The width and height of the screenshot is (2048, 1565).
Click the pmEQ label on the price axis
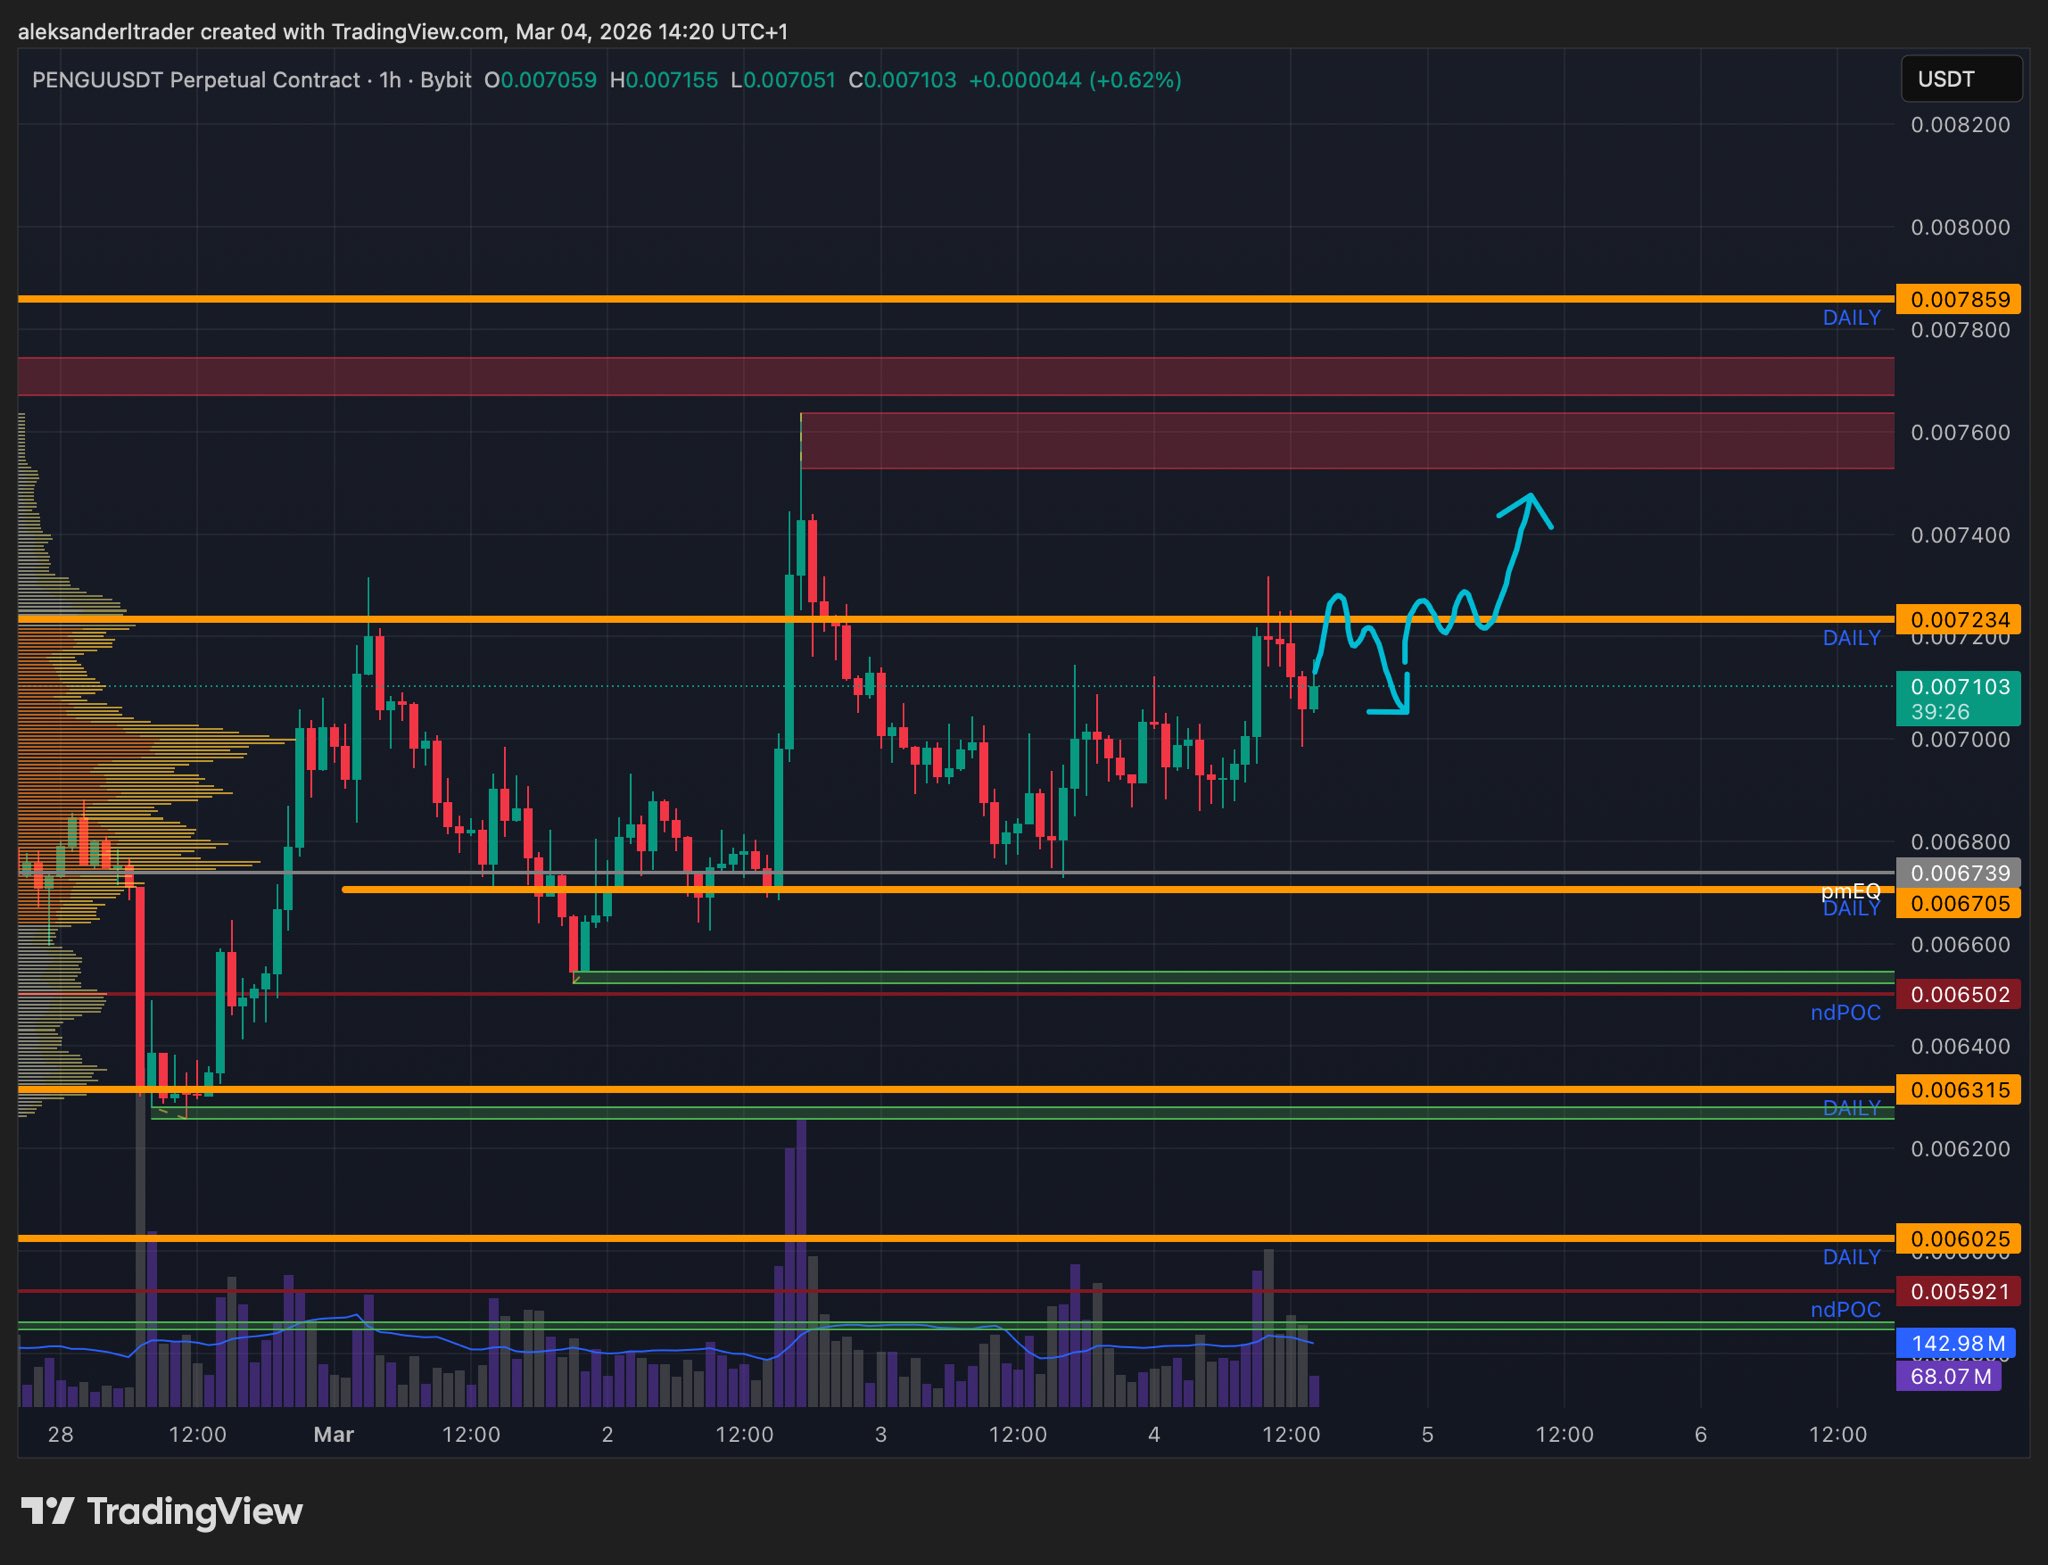(x=1850, y=889)
